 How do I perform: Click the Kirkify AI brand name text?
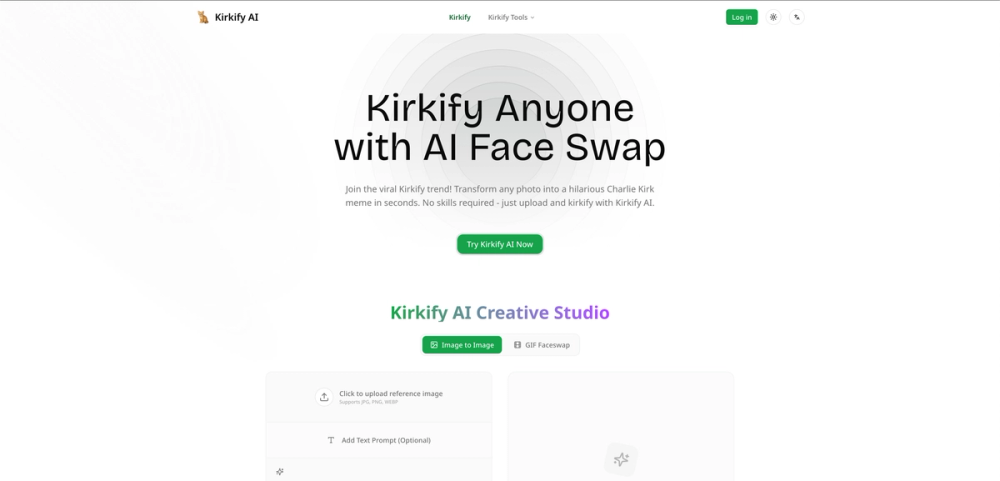[x=237, y=17]
